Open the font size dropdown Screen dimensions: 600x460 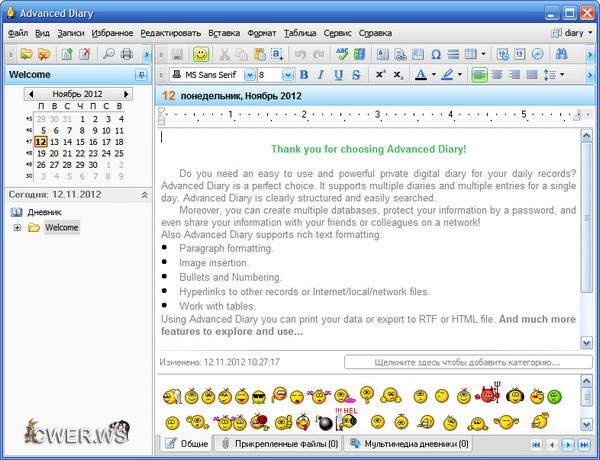pyautogui.click(x=288, y=75)
